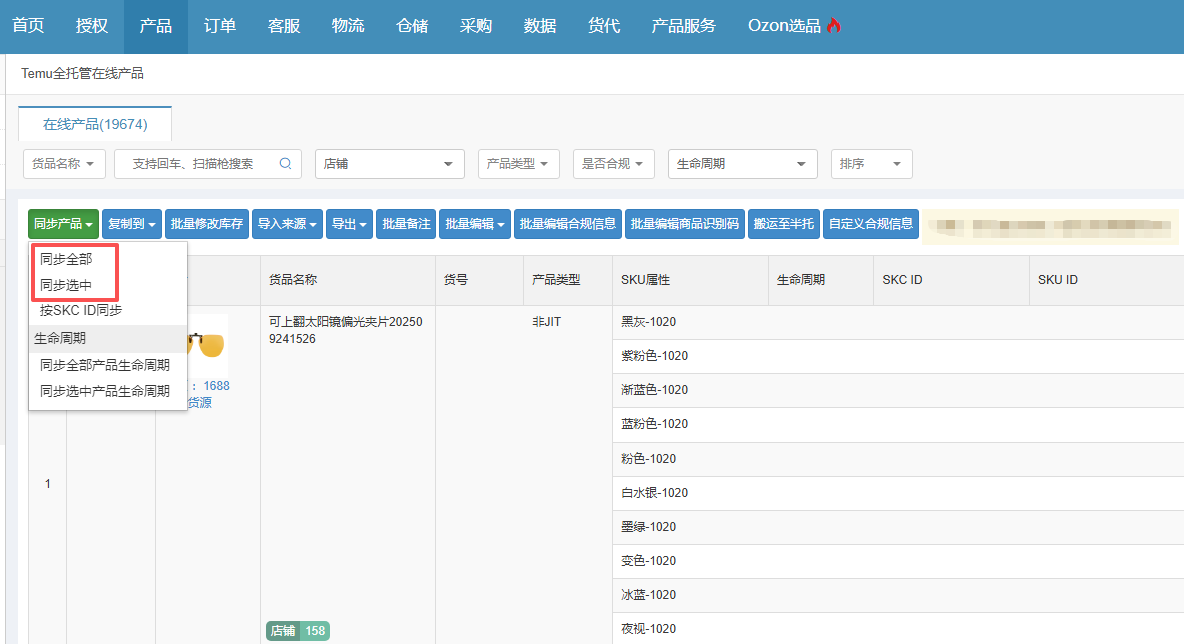Open the 店铺 dropdown filter
Image resolution: width=1184 pixels, height=644 pixels.
point(389,164)
